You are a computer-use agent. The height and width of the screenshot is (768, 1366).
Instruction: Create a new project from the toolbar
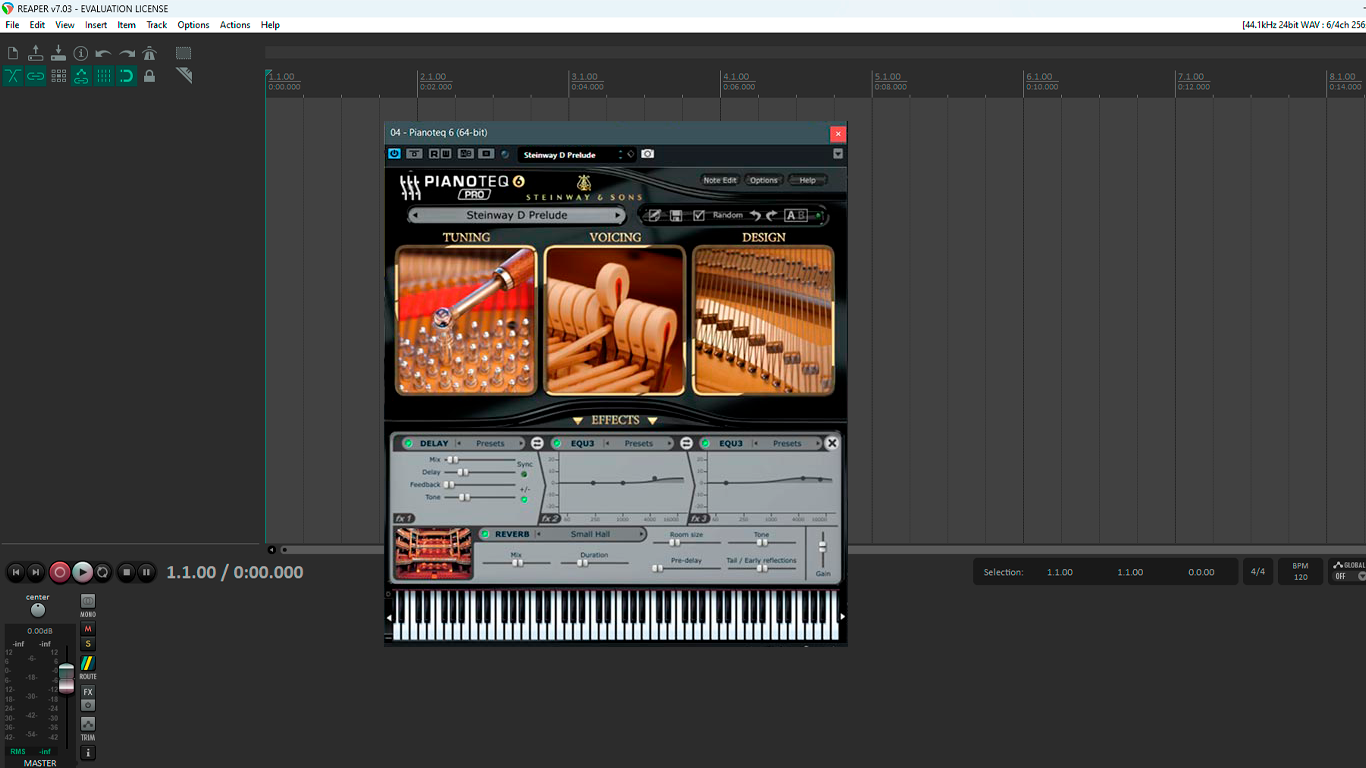pos(13,53)
